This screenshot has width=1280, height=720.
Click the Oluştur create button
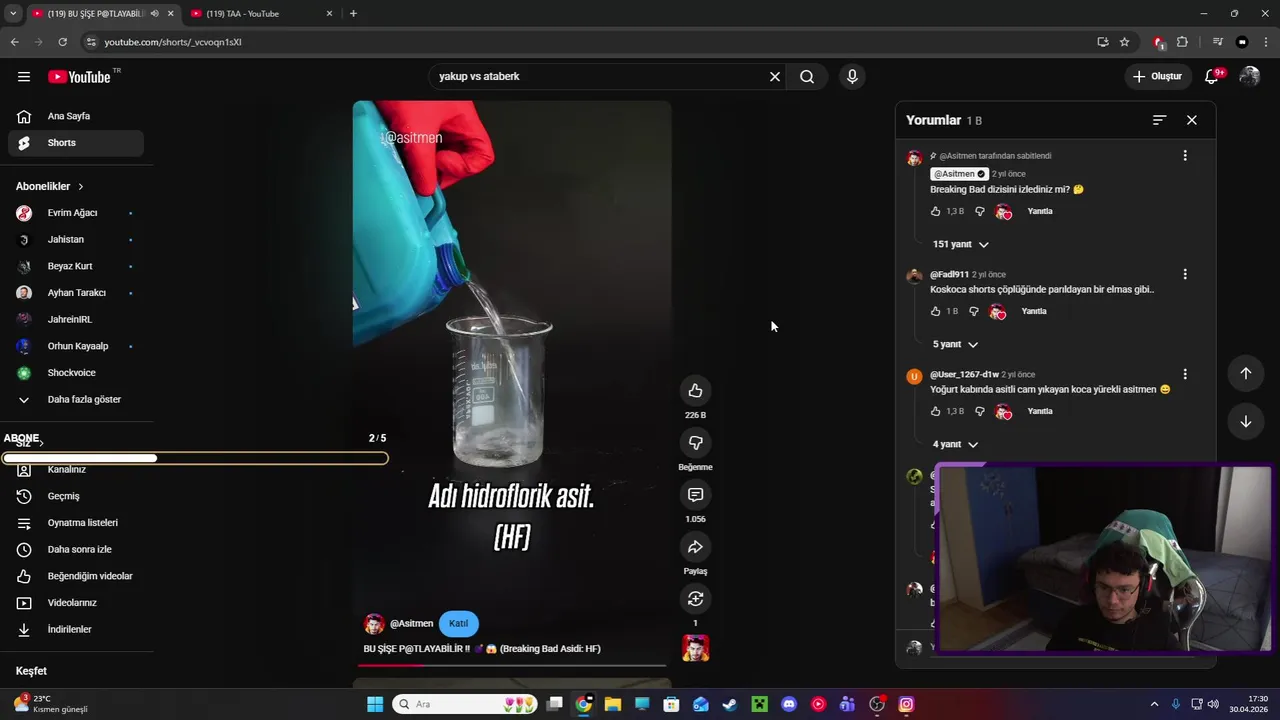[x=1157, y=76]
